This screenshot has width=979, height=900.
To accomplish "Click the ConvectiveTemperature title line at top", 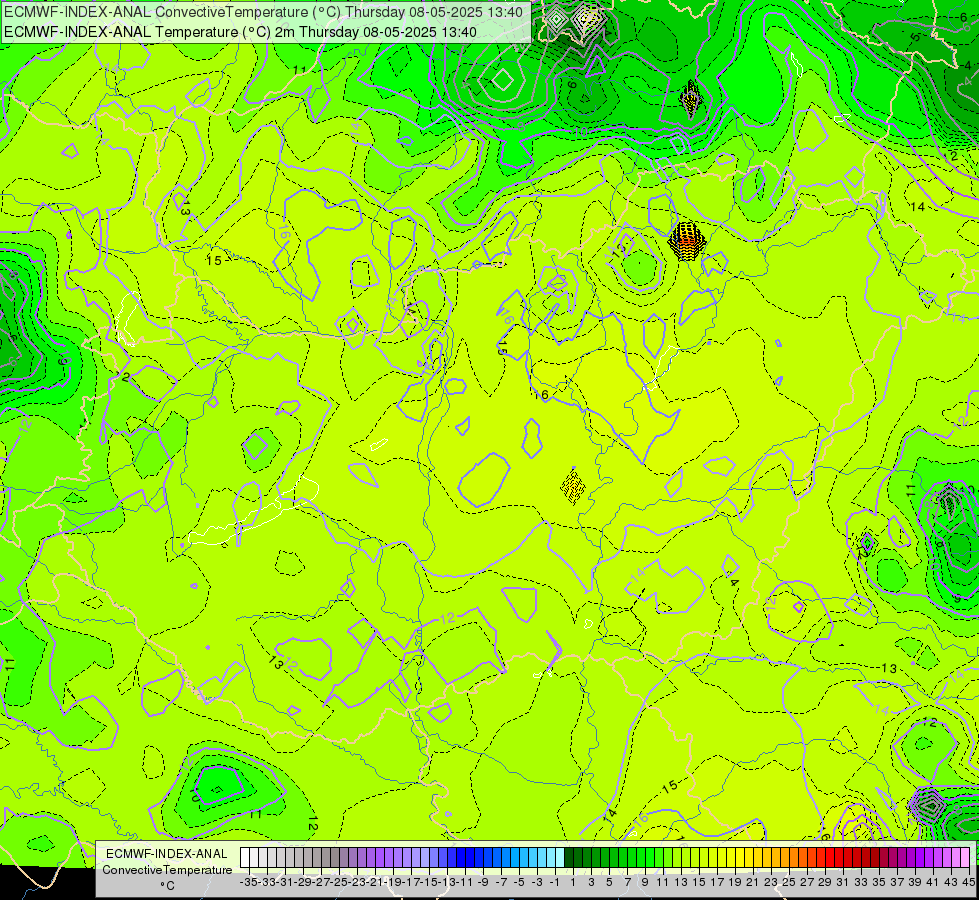I will click(263, 12).
